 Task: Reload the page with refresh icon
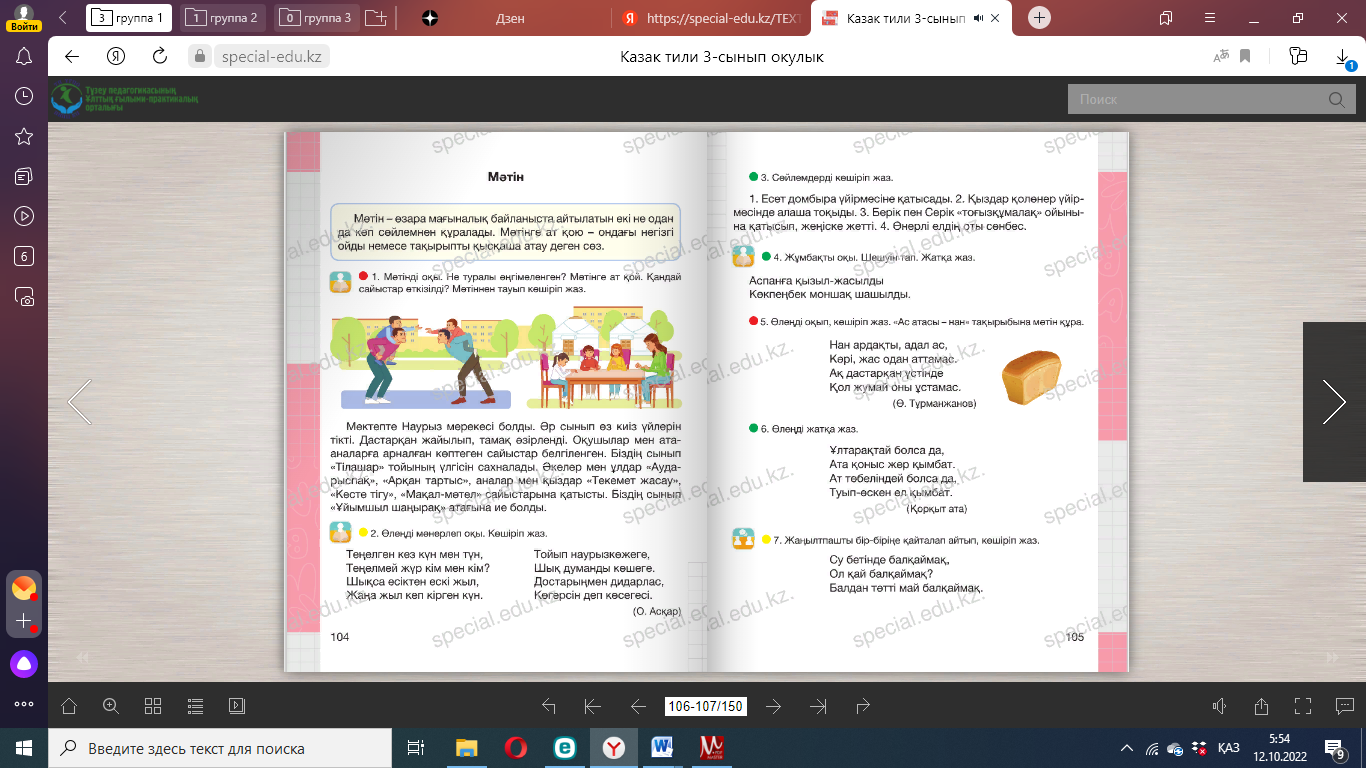click(159, 56)
